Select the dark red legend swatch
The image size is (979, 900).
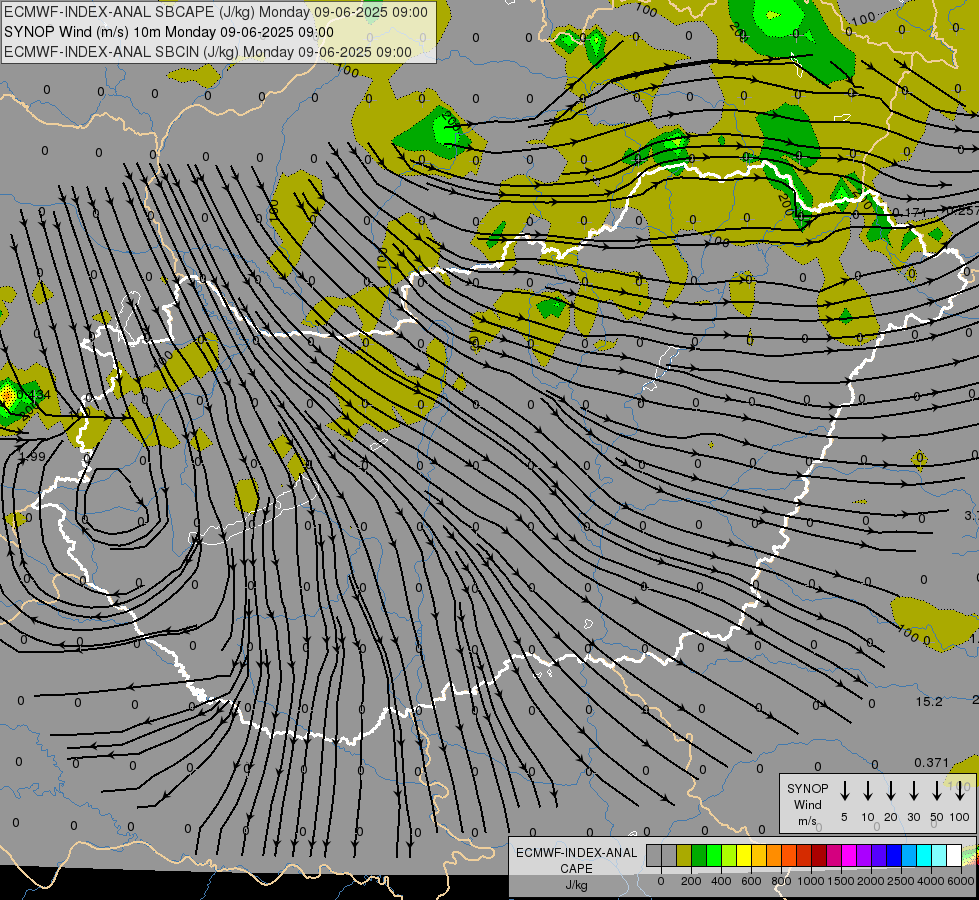[819, 855]
